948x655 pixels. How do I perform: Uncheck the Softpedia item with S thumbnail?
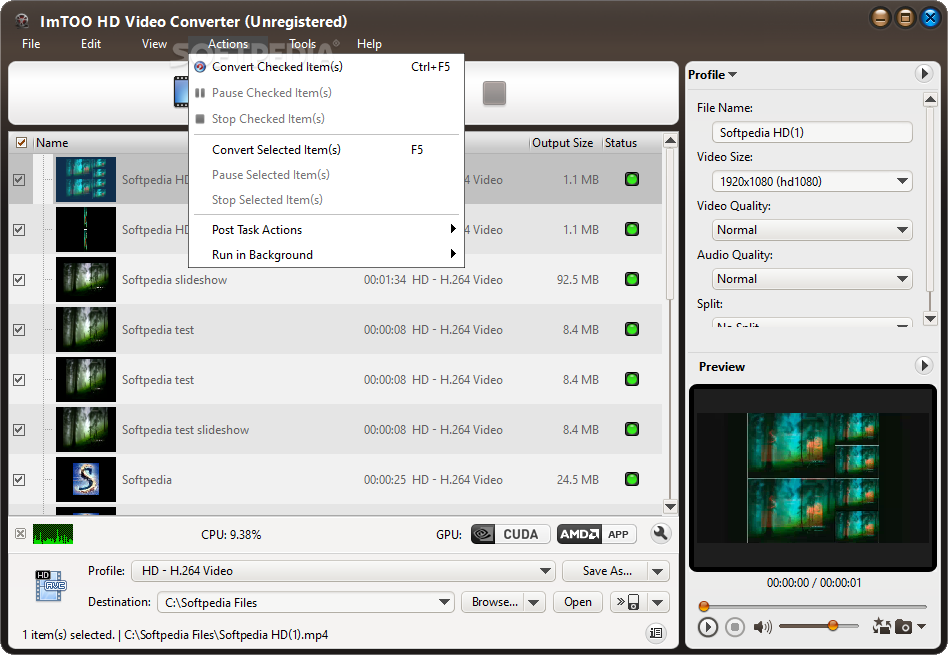(19, 480)
